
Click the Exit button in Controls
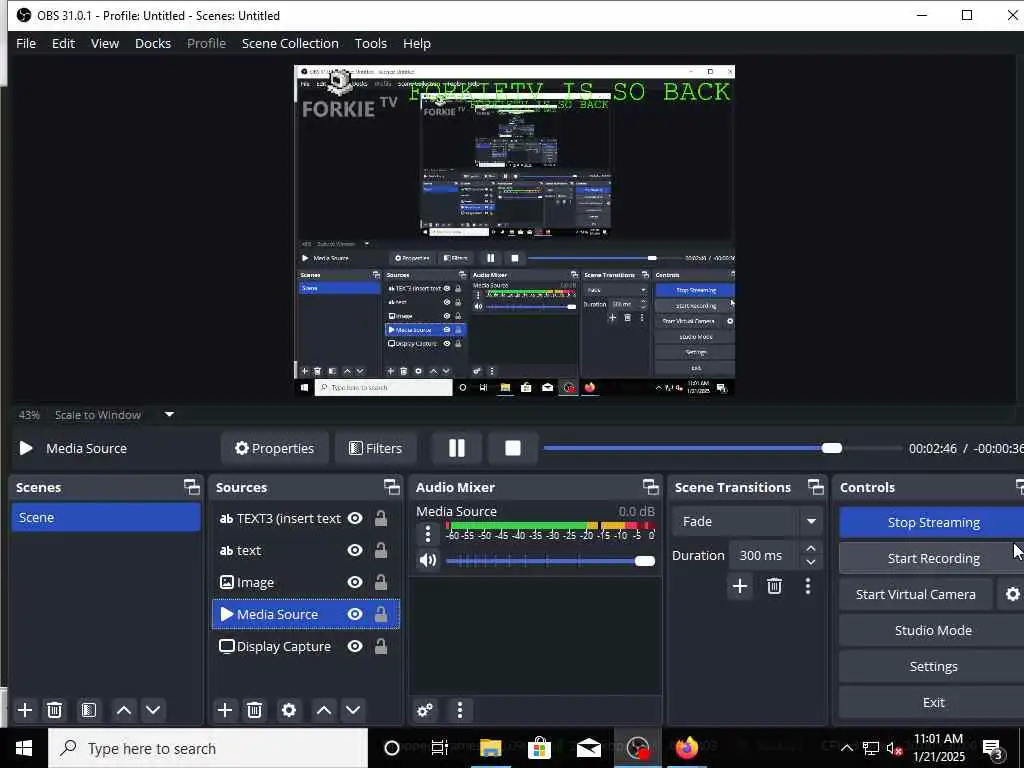(x=933, y=702)
